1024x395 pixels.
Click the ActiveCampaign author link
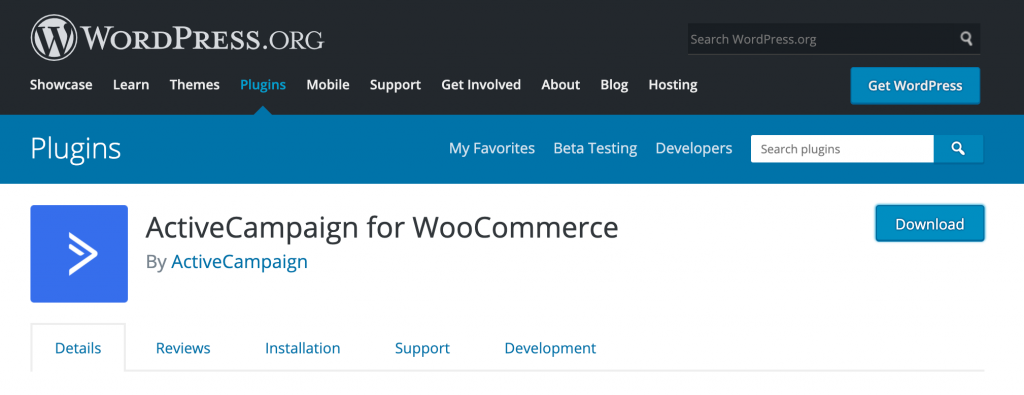239,262
